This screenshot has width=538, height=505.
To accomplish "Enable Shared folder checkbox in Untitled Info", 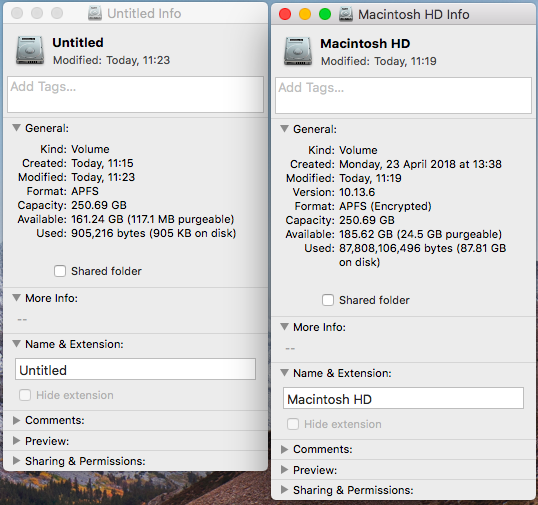I will [x=60, y=271].
